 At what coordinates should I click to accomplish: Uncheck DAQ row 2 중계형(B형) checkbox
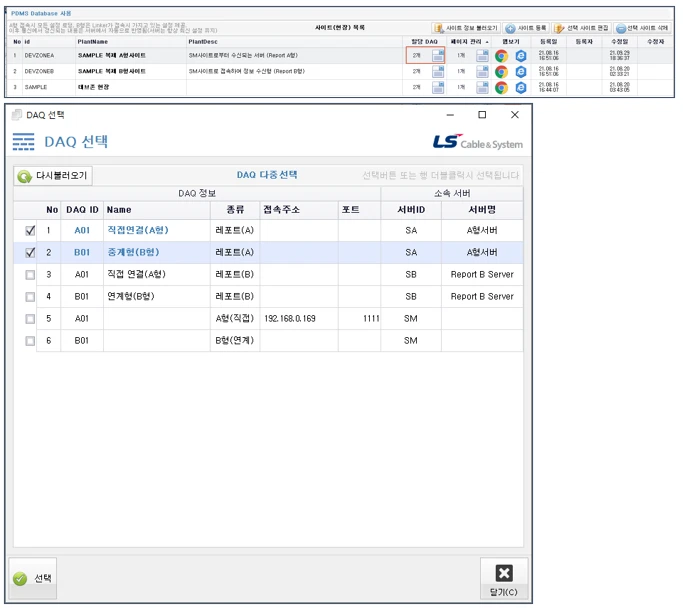coord(30,252)
